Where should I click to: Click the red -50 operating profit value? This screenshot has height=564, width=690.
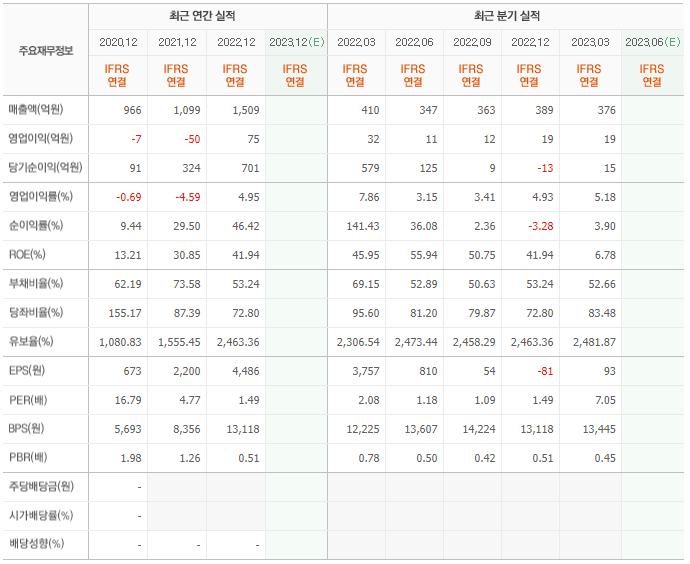[x=192, y=139]
